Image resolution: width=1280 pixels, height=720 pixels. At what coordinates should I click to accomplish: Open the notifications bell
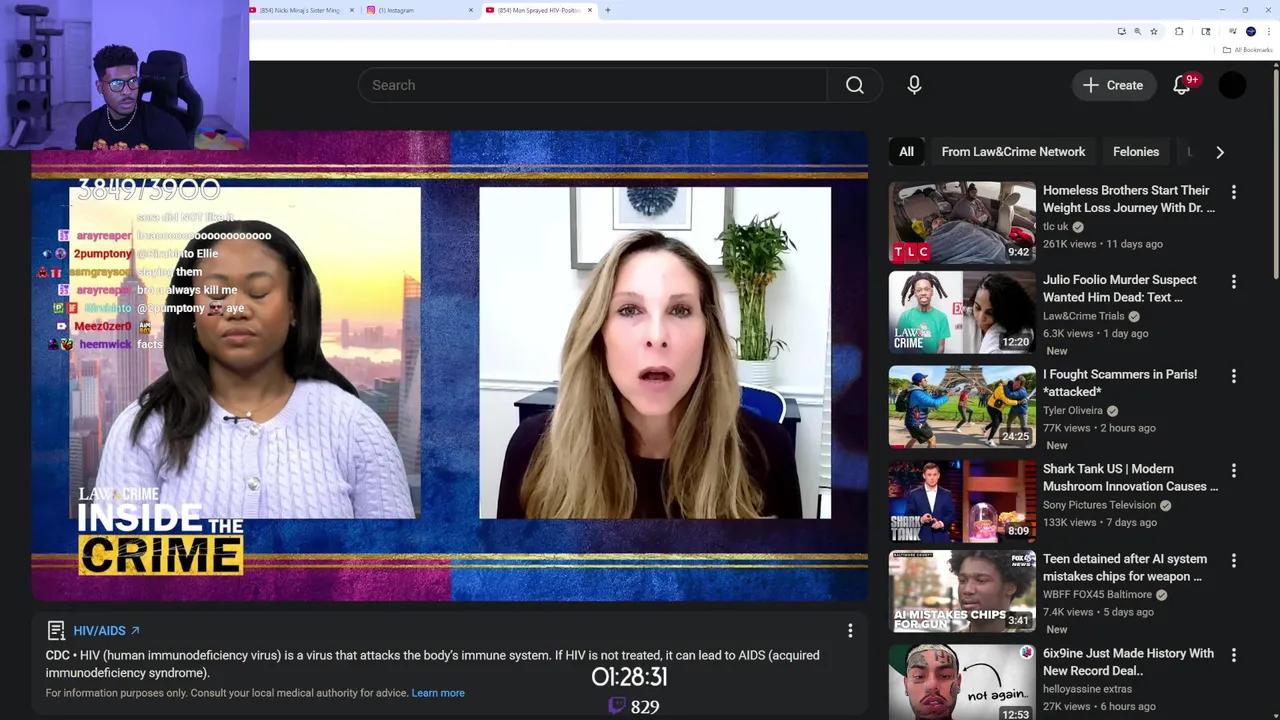coord(1182,85)
